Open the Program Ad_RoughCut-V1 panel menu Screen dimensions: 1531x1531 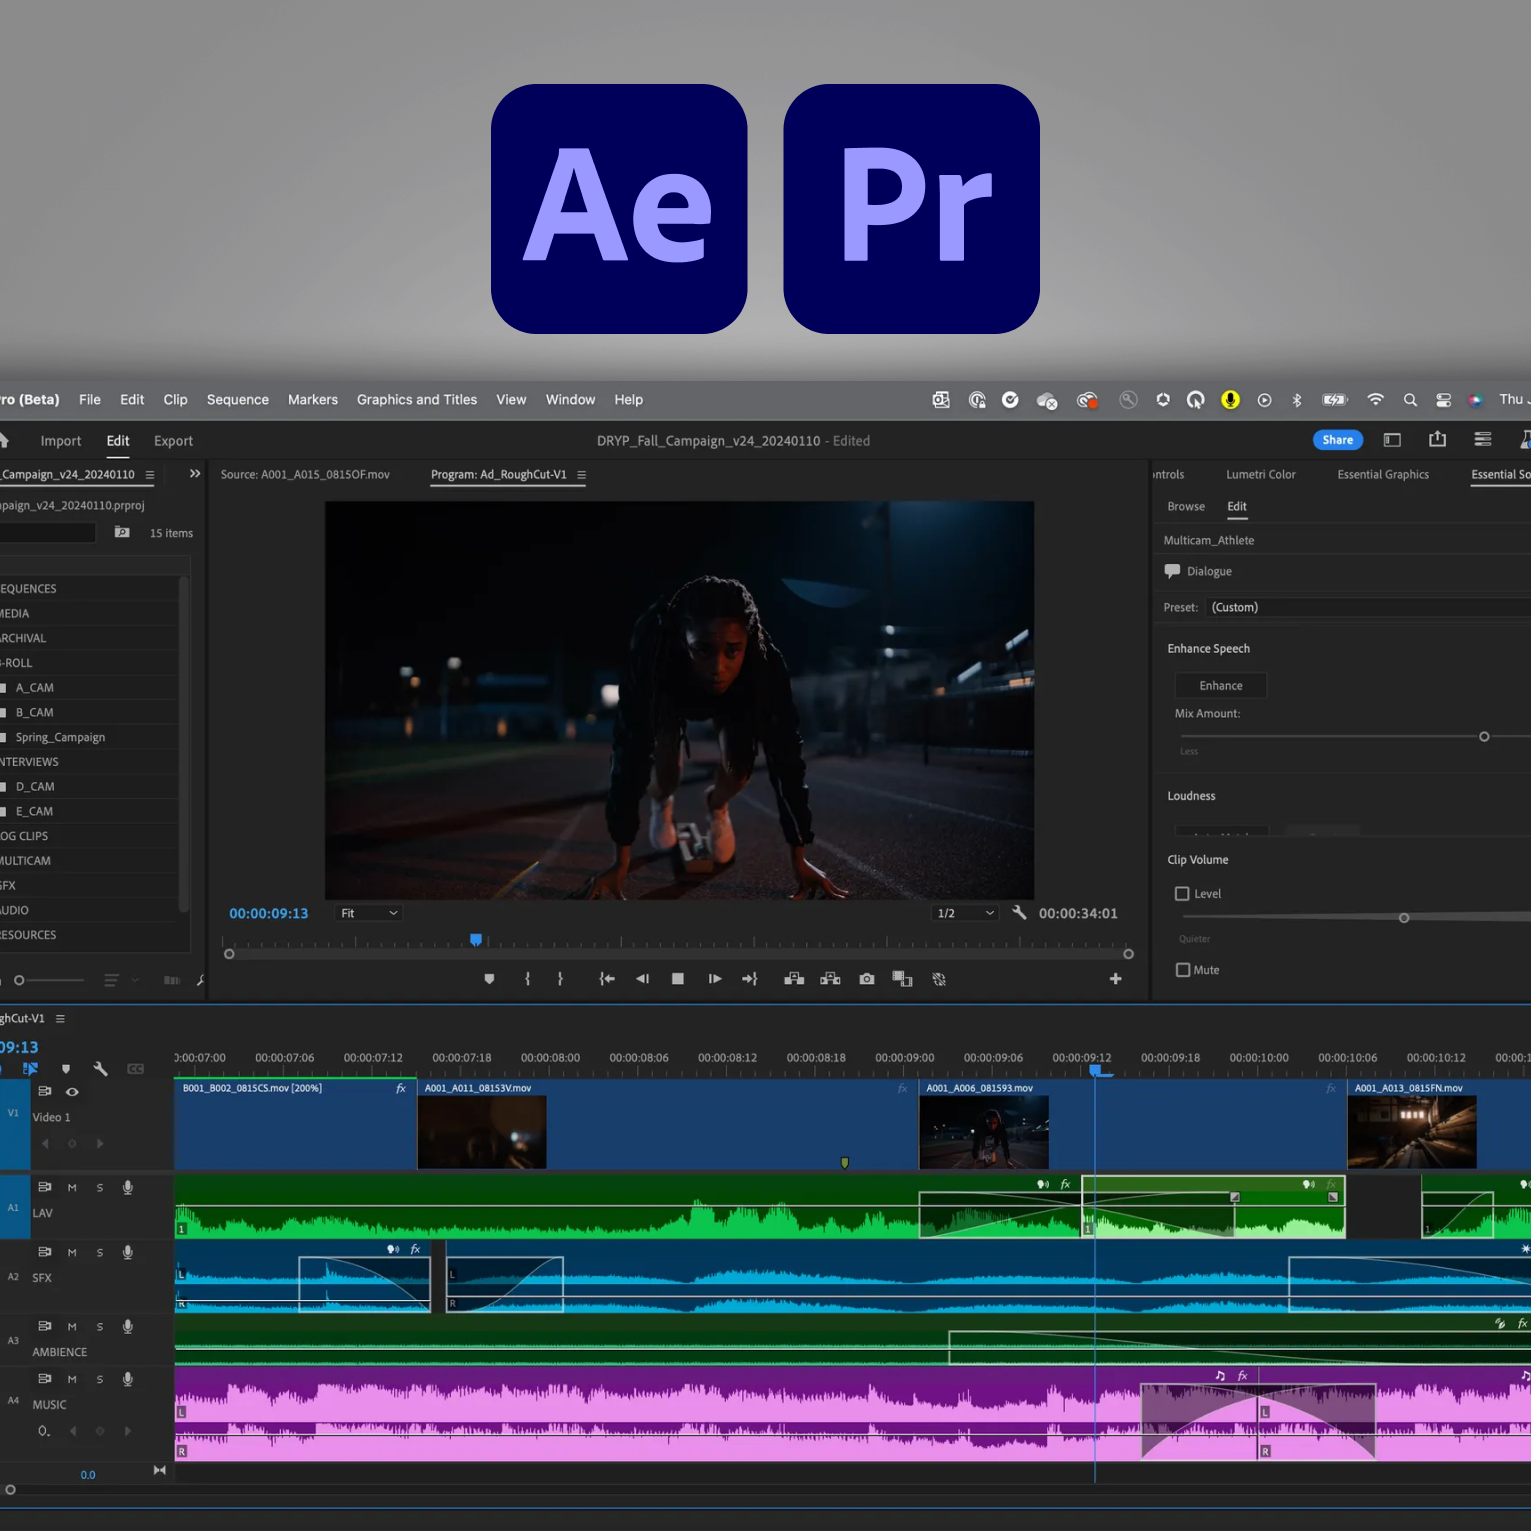[581, 475]
